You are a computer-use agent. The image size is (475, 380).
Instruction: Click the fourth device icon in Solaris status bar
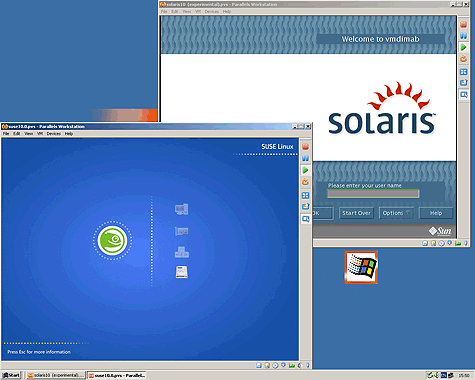[449, 243]
